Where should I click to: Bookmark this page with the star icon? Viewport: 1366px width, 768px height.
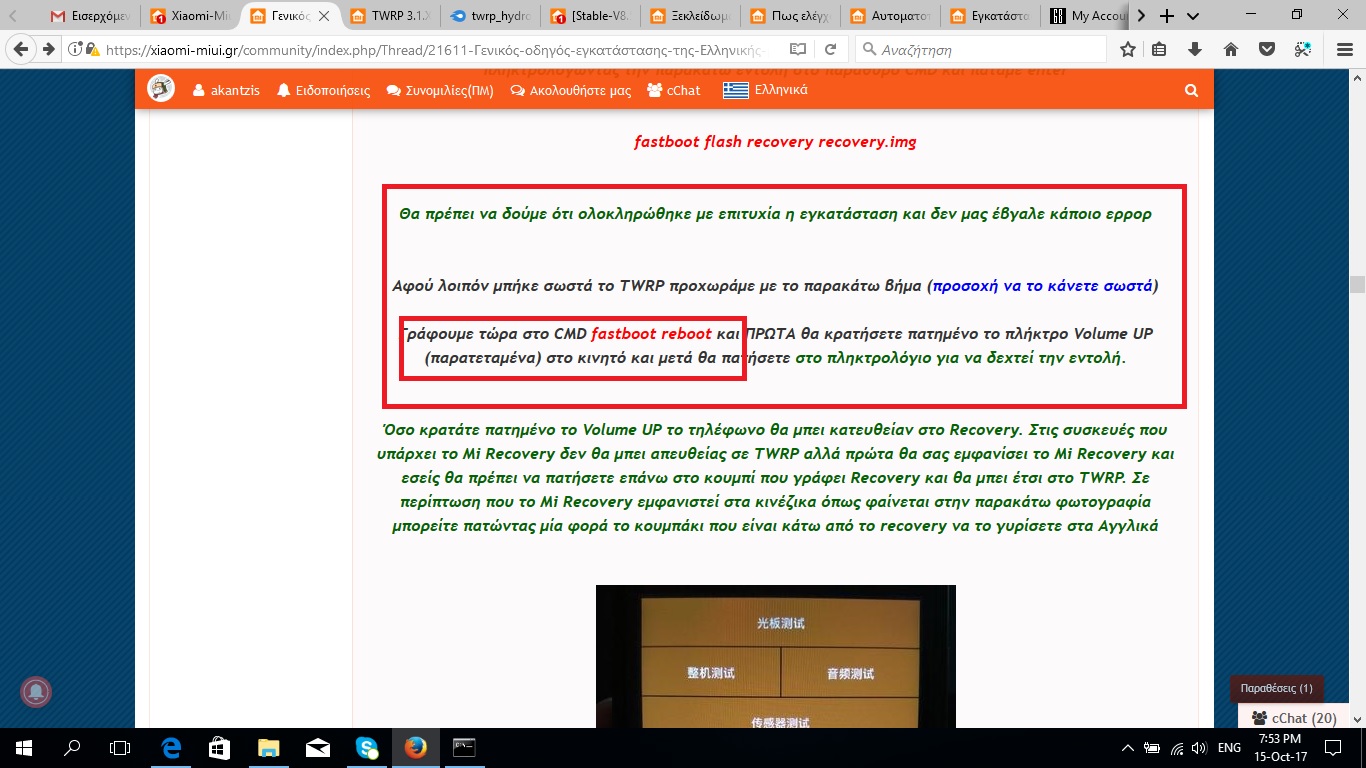click(1128, 49)
